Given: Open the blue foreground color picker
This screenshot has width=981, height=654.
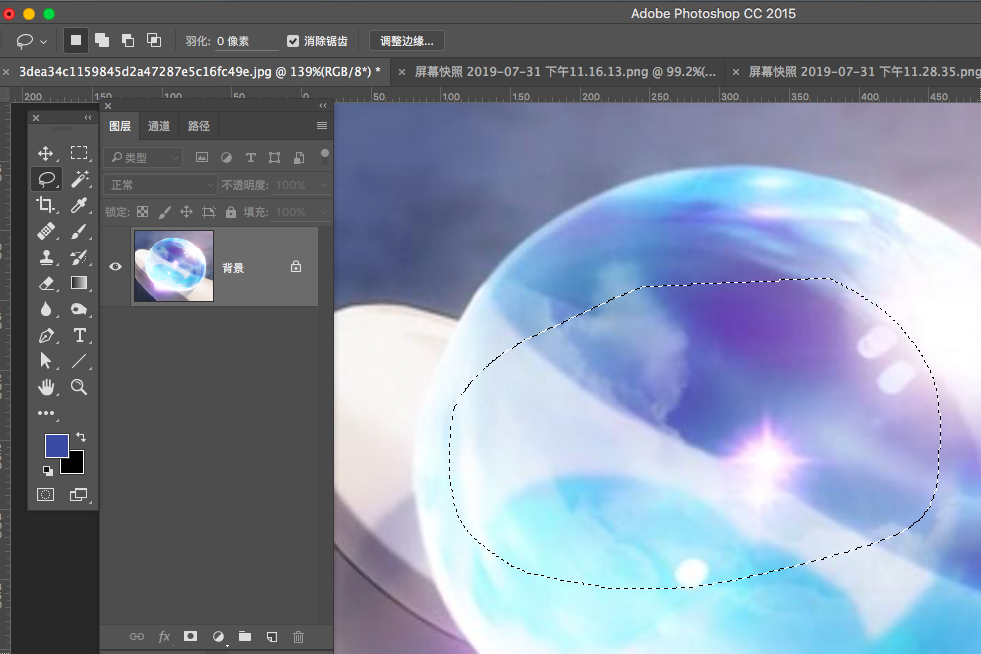Looking at the screenshot, I should point(56,446).
